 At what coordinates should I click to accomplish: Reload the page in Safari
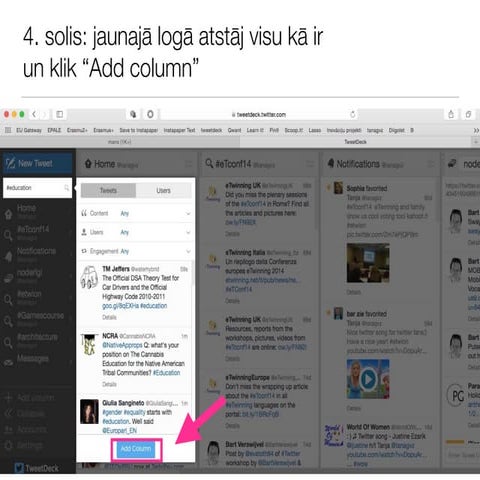352,114
